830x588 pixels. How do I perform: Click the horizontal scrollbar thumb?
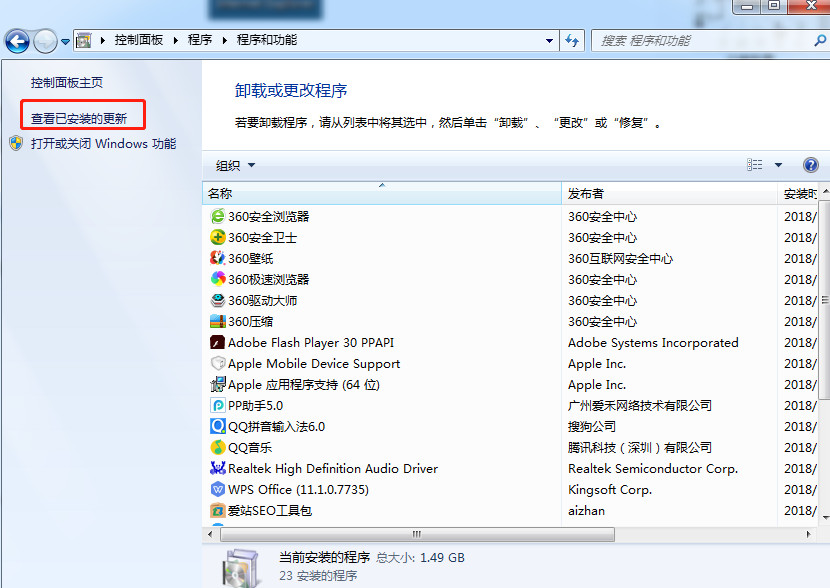pos(417,534)
